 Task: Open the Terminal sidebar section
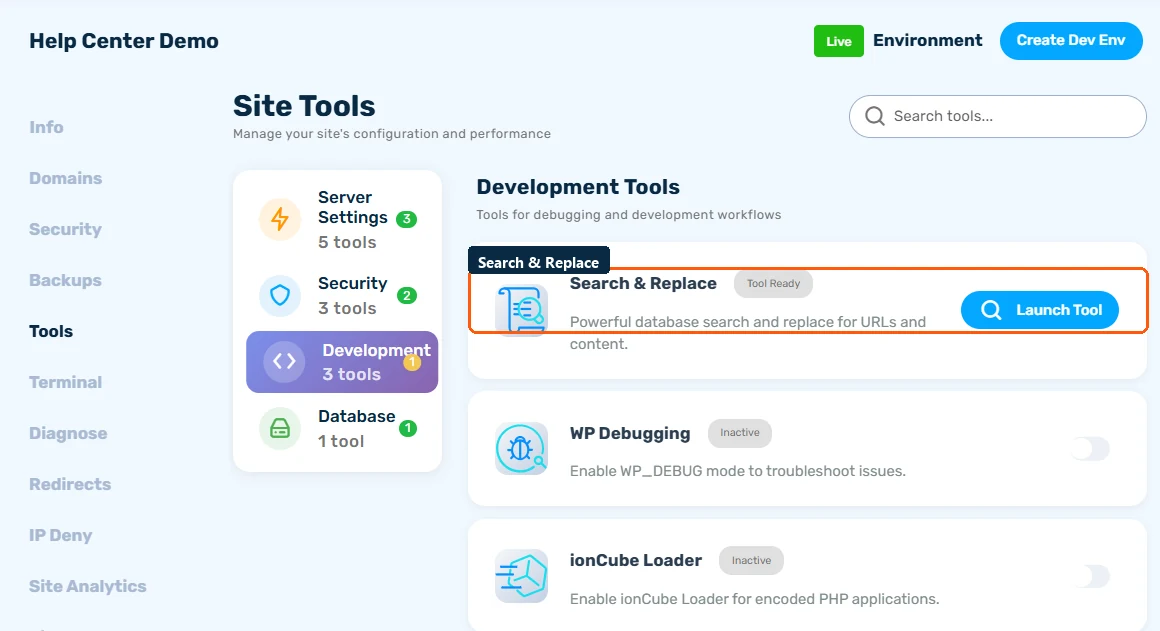click(x=65, y=382)
